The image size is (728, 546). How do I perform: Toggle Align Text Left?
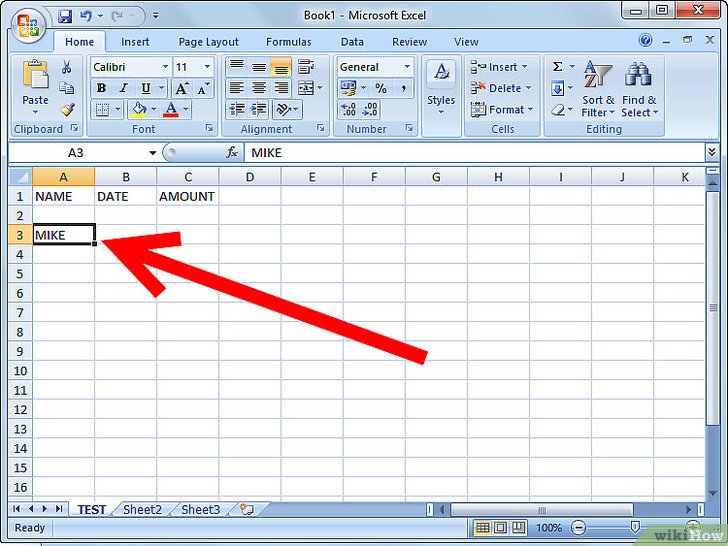tap(236, 88)
